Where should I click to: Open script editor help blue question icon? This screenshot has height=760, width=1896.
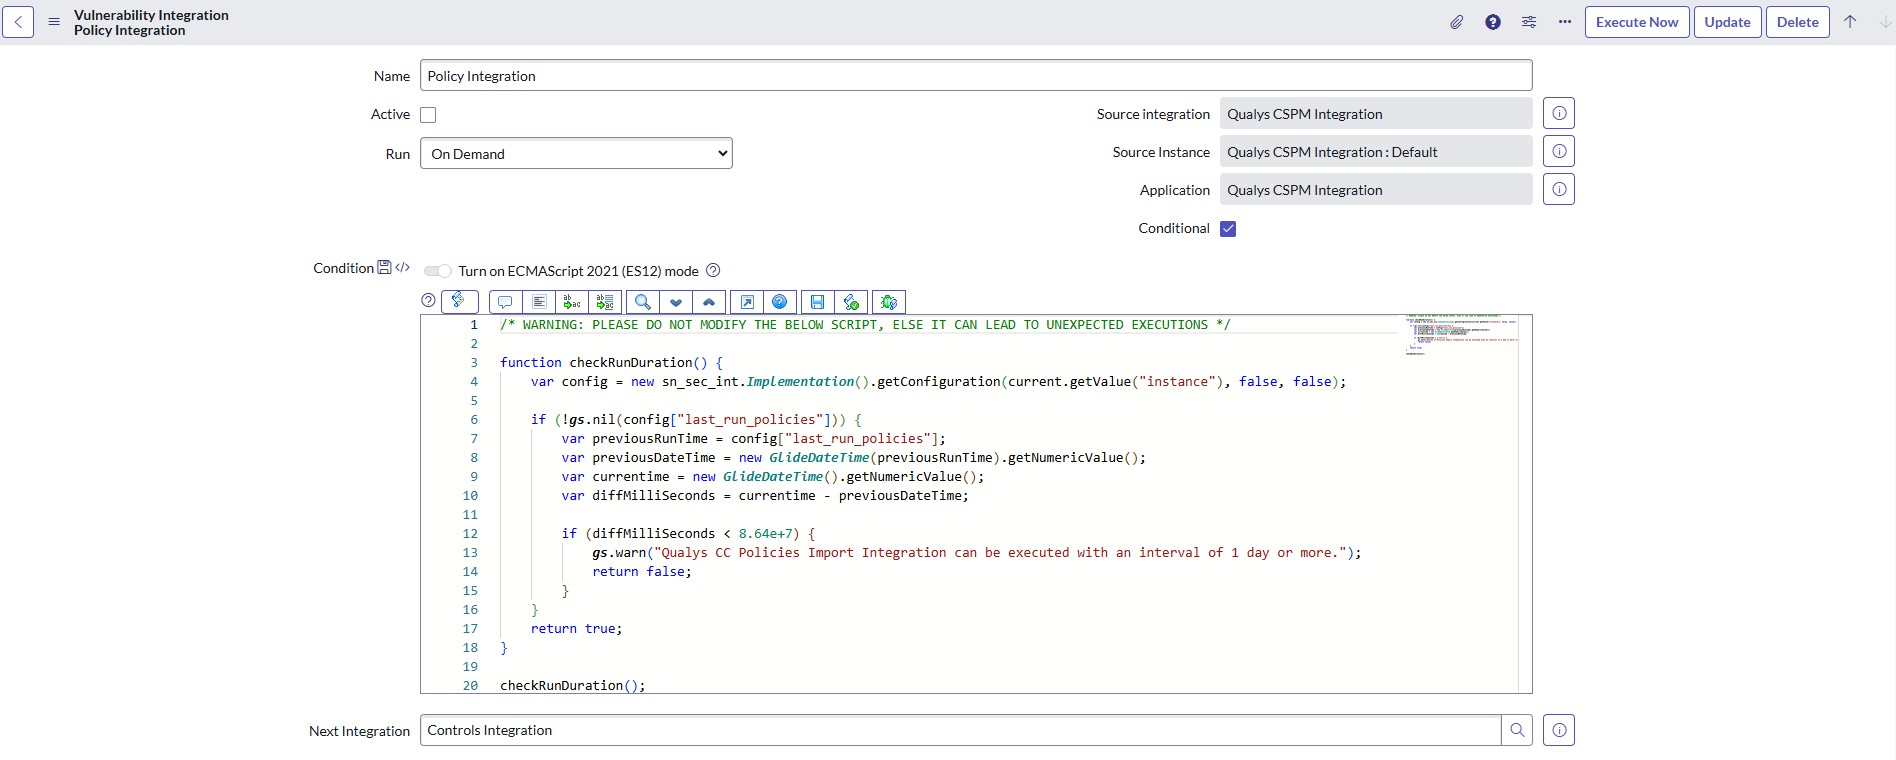coord(780,302)
